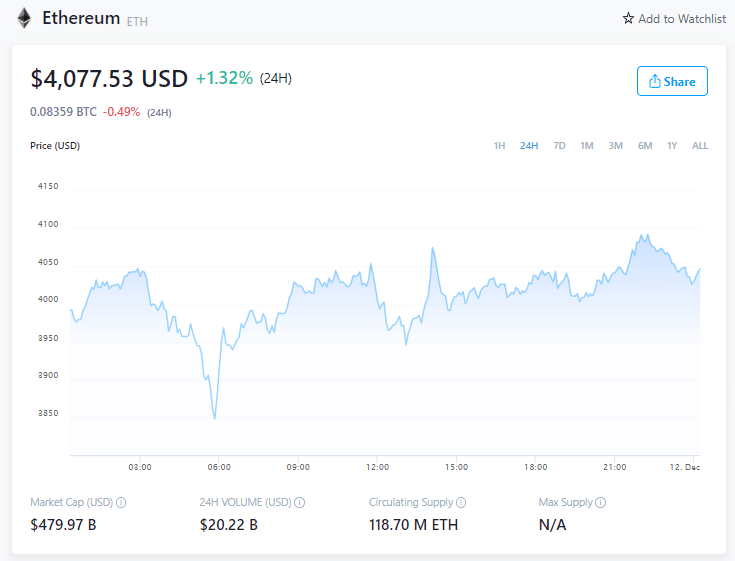Click the 4100 y-axis label
This screenshot has width=735, height=561.
tap(48, 224)
